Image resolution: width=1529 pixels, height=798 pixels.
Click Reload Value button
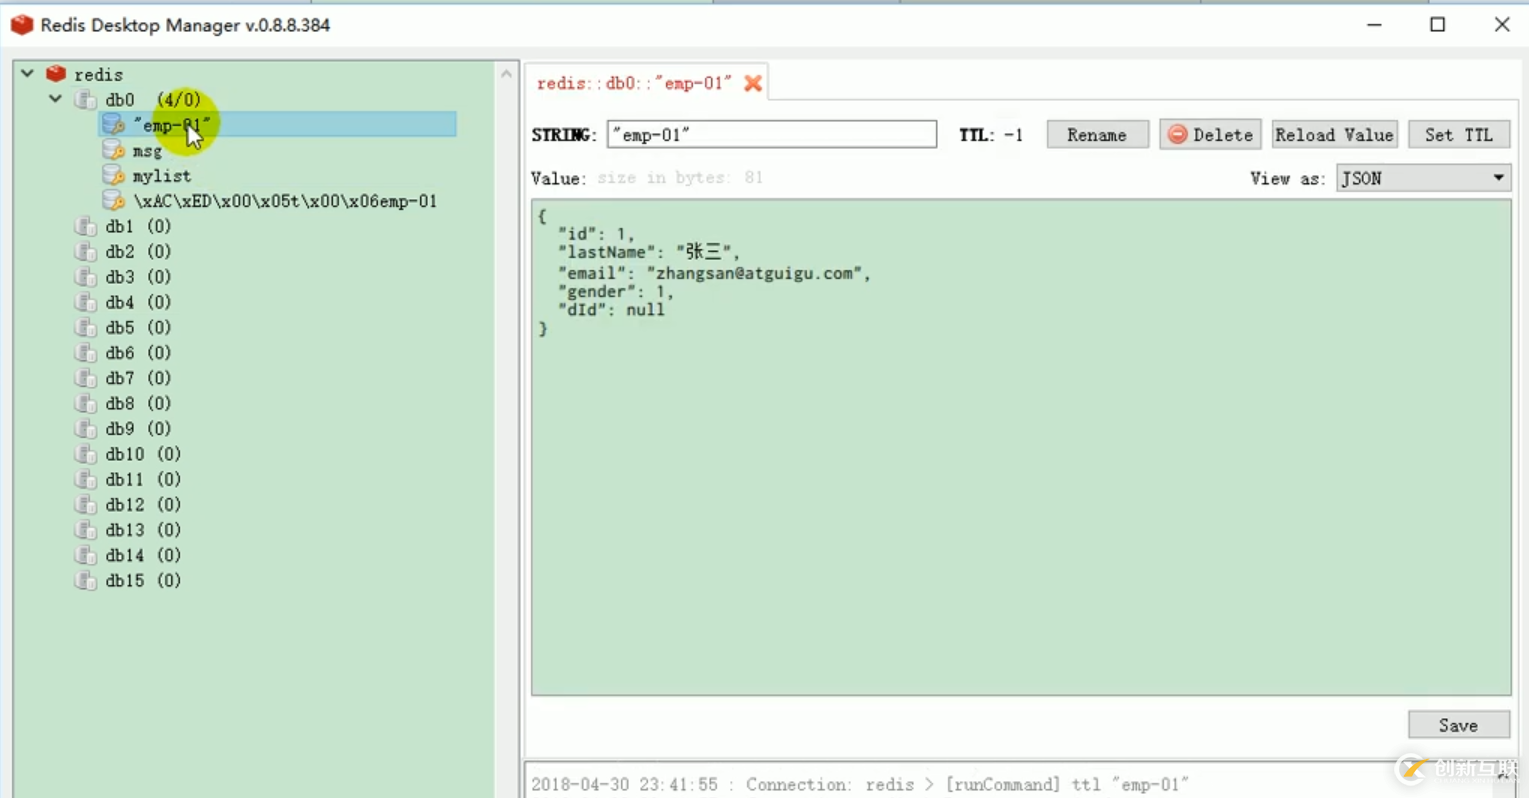[1333, 135]
